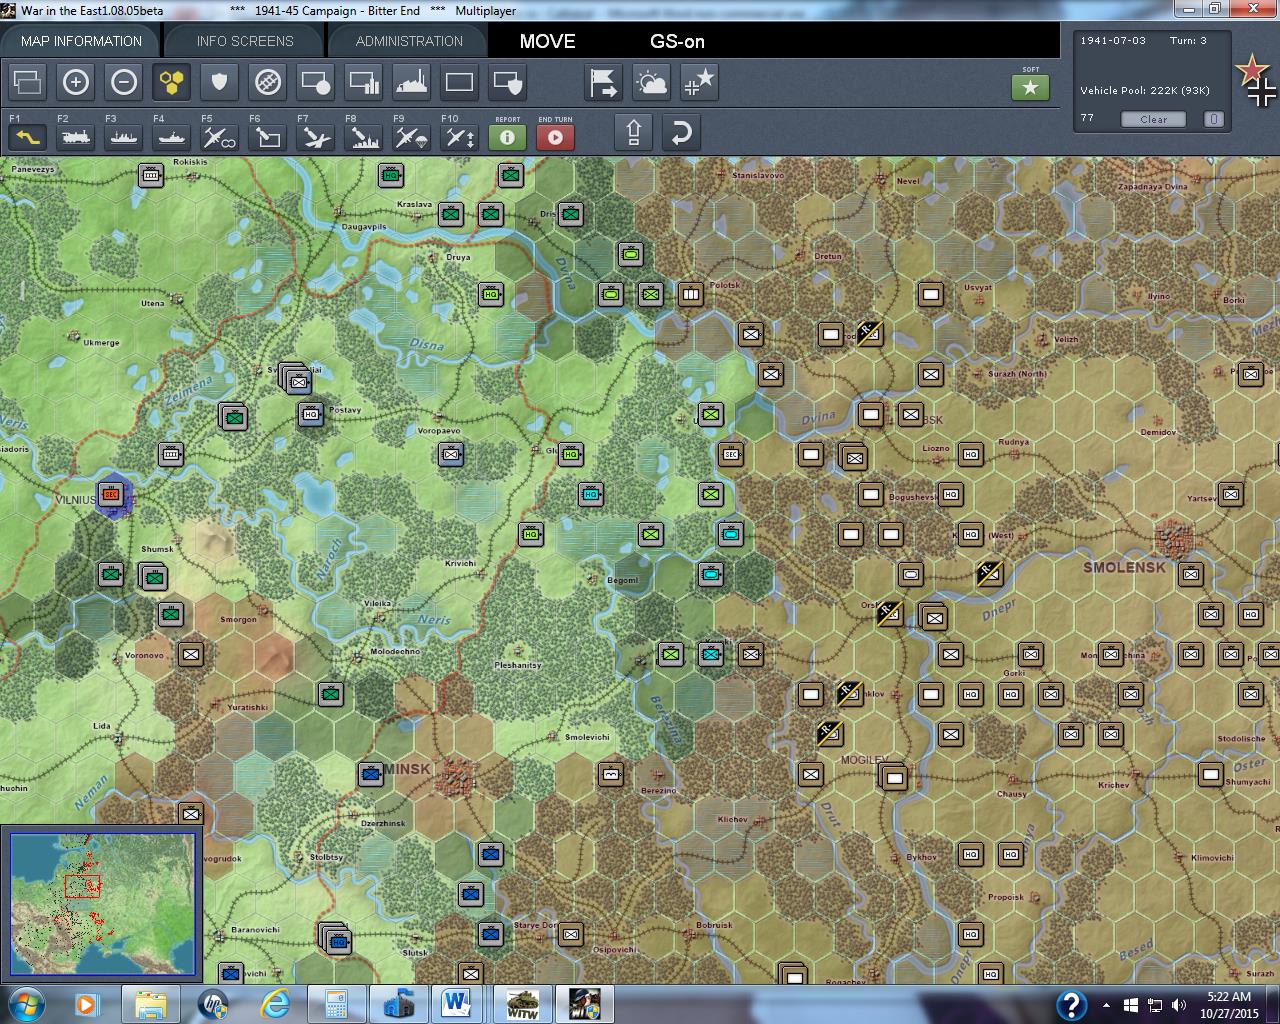Switch to the INFO SCREENS tab
Image resolution: width=1280 pixels, height=1024 pixels.
tap(245, 41)
